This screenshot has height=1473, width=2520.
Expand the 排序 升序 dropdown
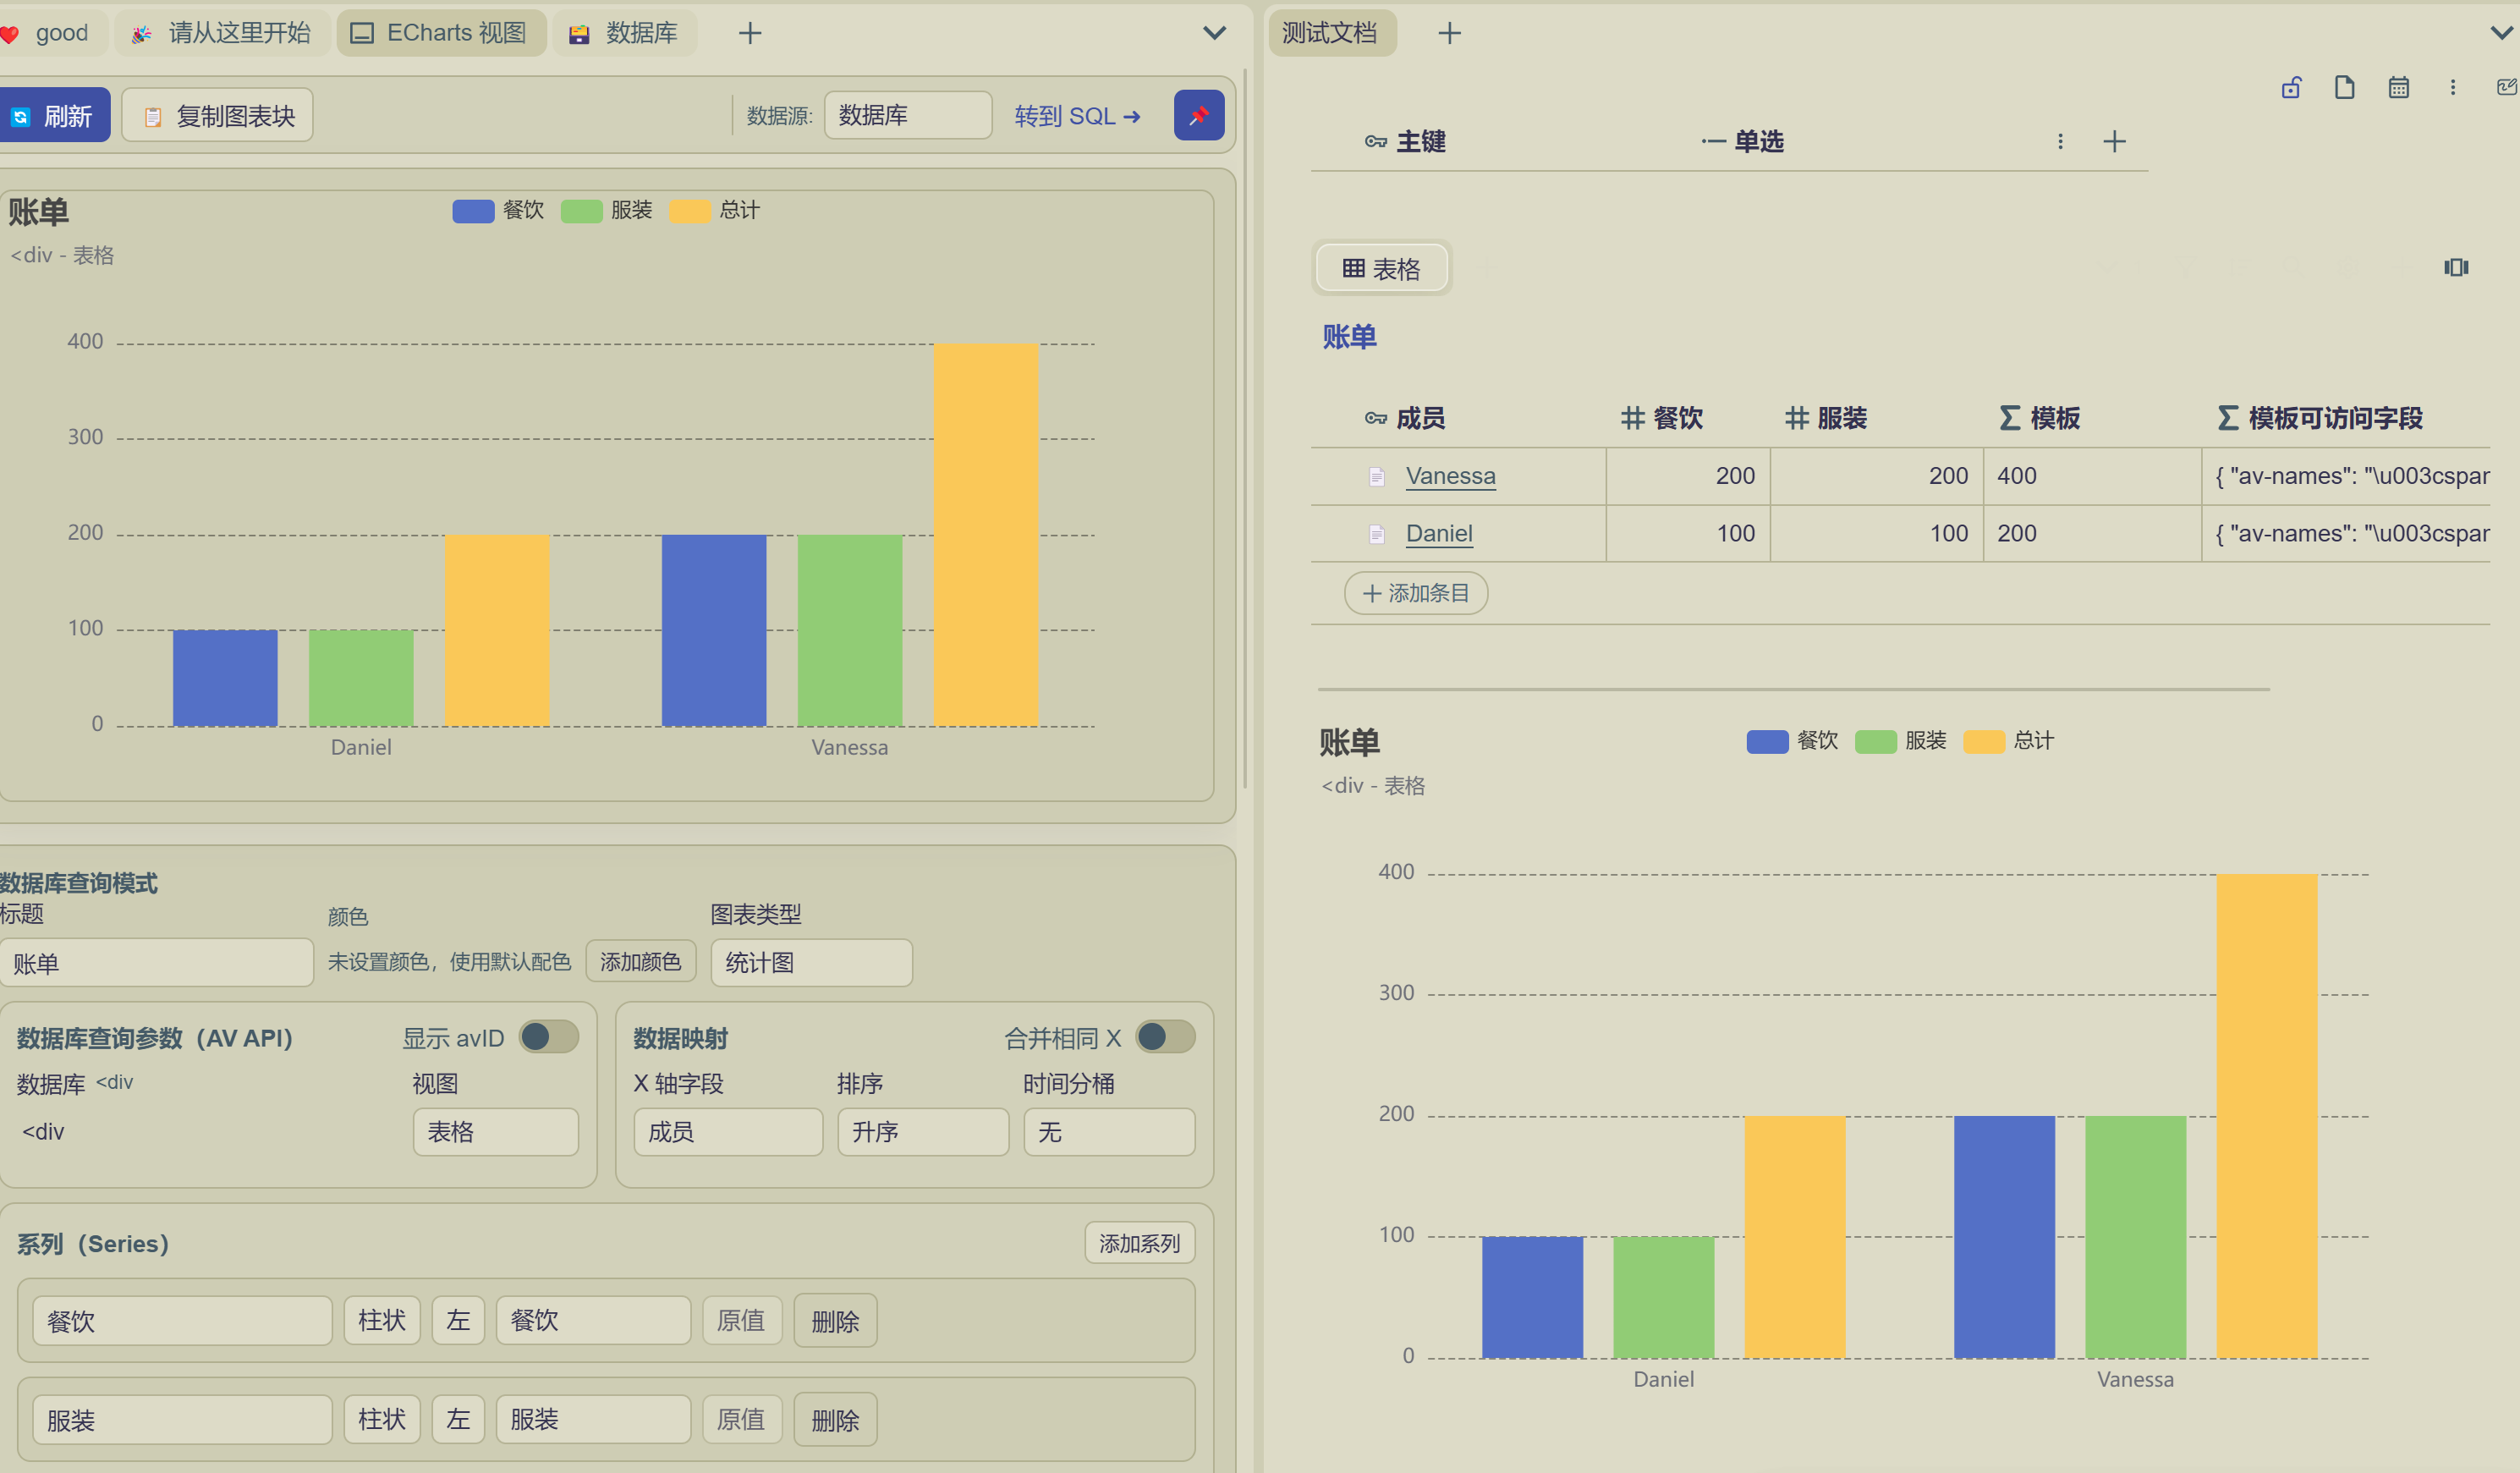click(x=922, y=1132)
